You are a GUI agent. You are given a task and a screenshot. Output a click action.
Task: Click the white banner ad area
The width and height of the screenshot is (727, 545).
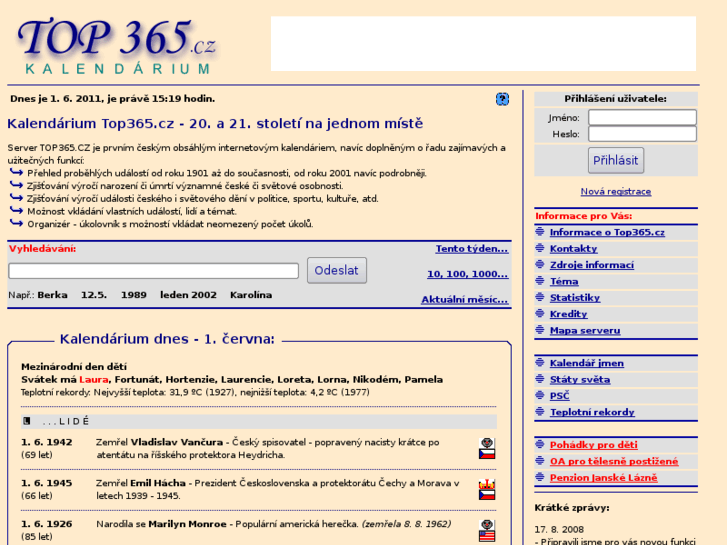pos(483,44)
